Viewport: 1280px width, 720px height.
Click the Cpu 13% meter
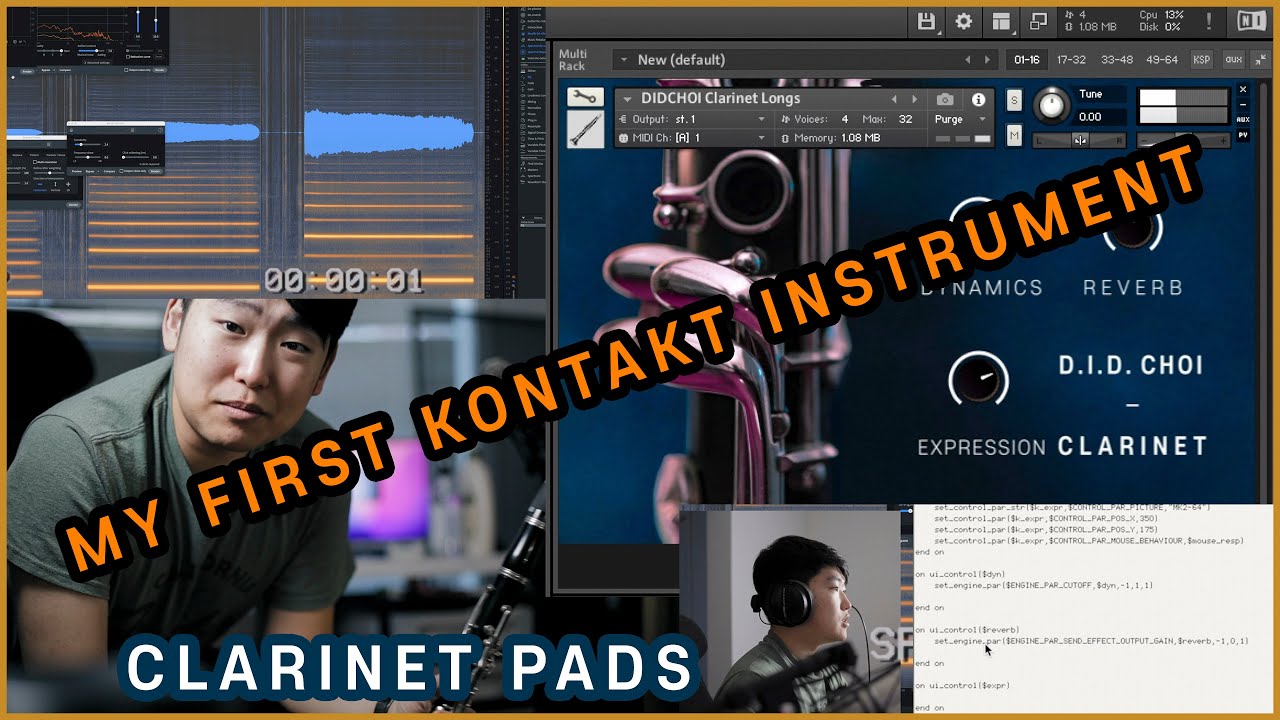click(1161, 15)
